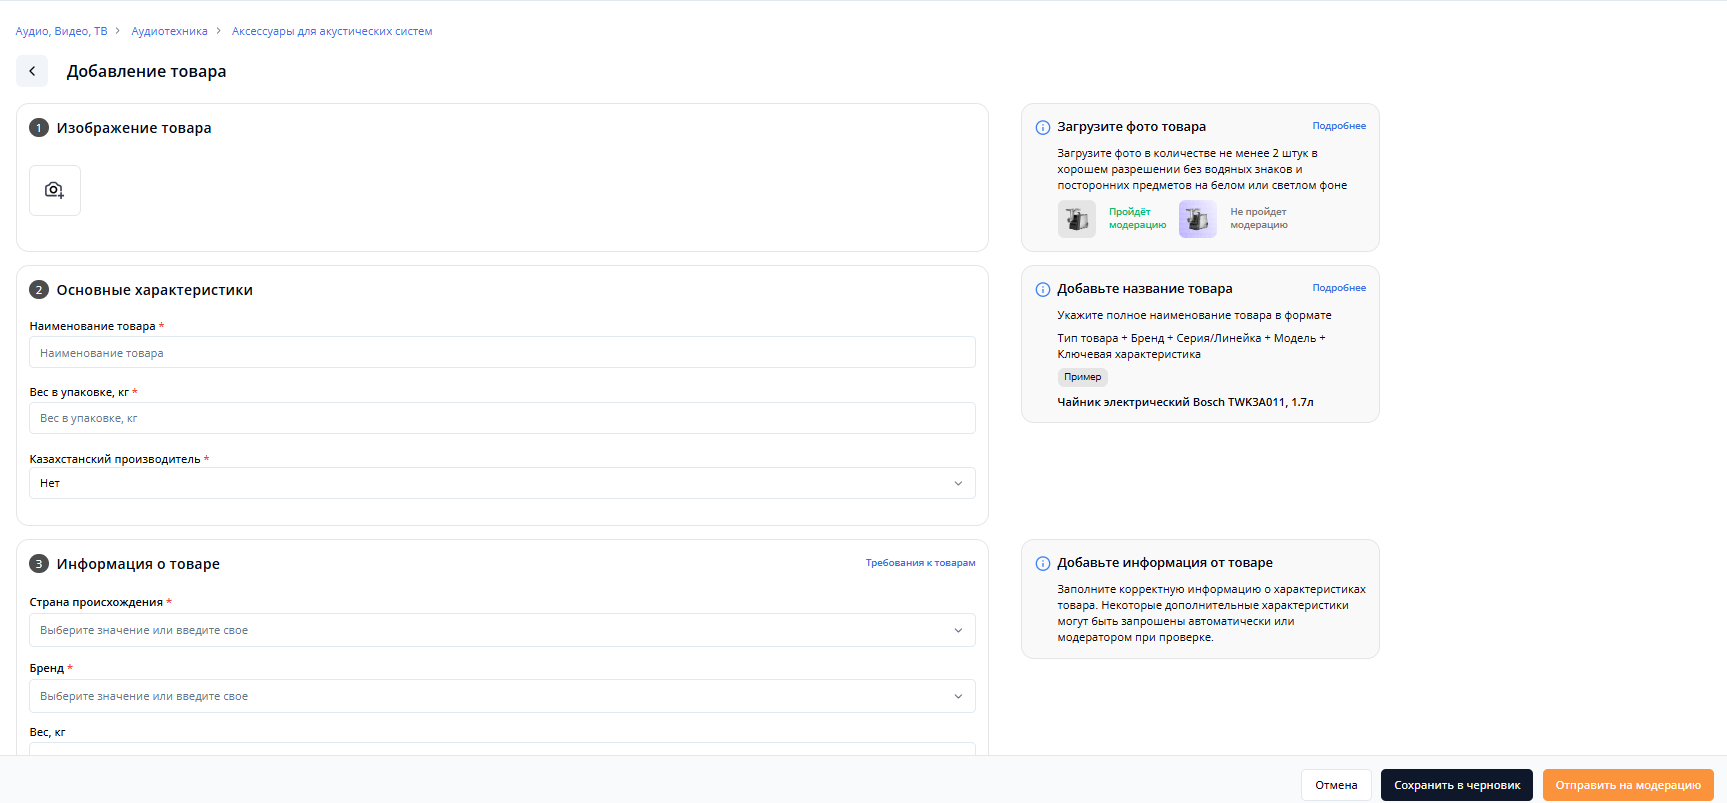Image resolution: width=1727 pixels, height=803 pixels.
Task: Click Отправить на модерацию button
Action: [1628, 785]
